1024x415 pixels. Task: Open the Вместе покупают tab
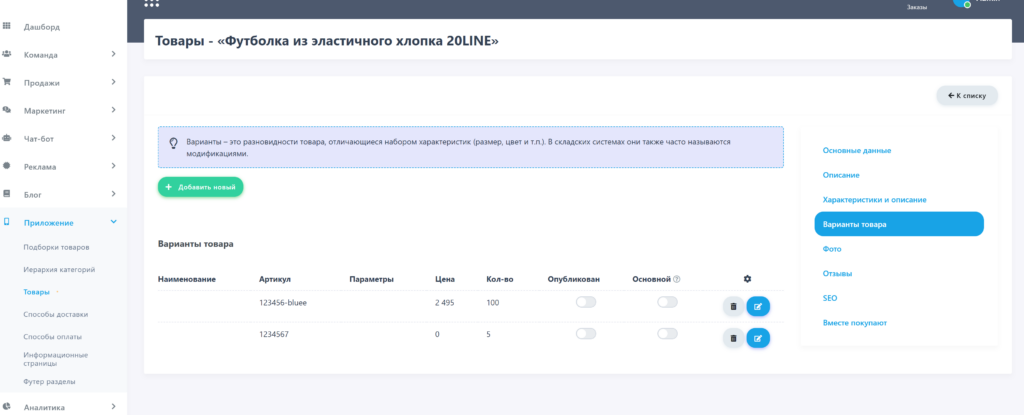pyautogui.click(x=855, y=323)
